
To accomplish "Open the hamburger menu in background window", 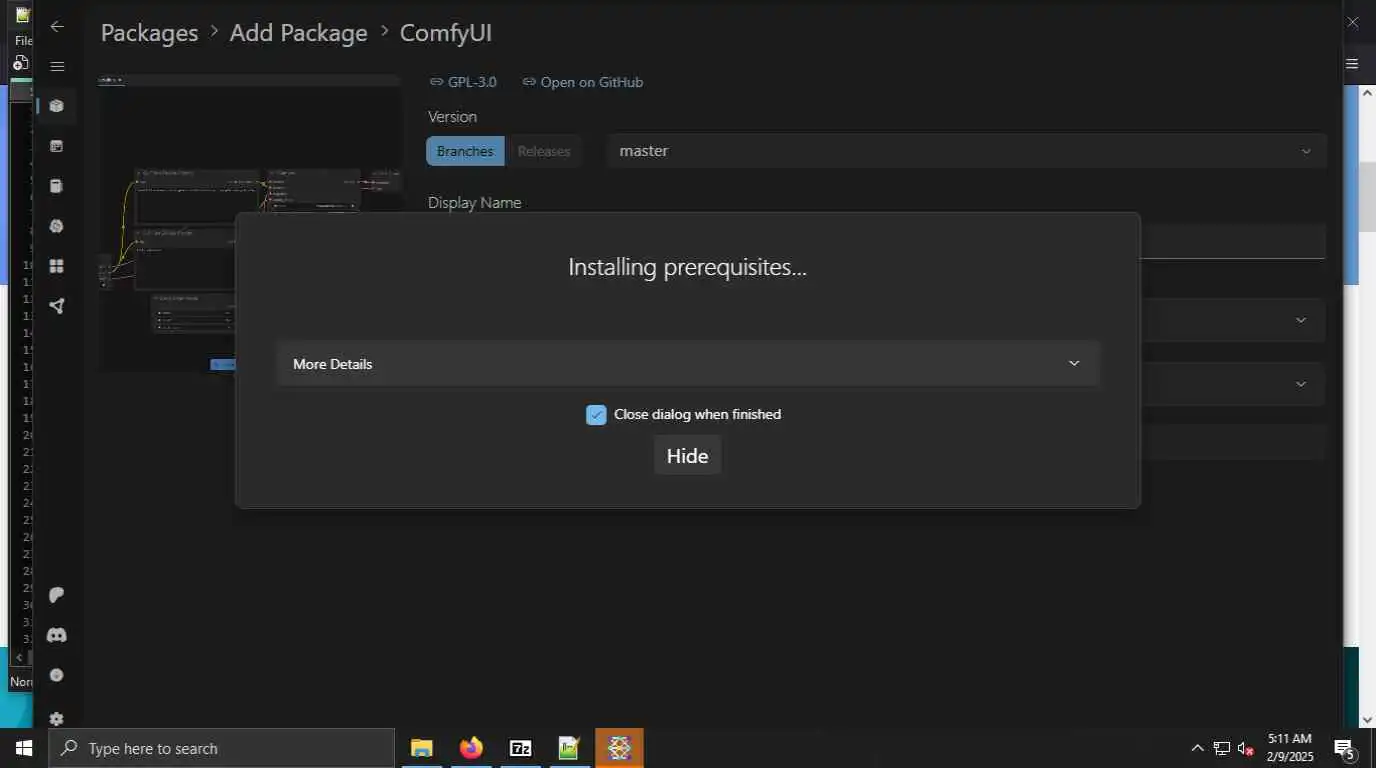I will [x=1352, y=63].
